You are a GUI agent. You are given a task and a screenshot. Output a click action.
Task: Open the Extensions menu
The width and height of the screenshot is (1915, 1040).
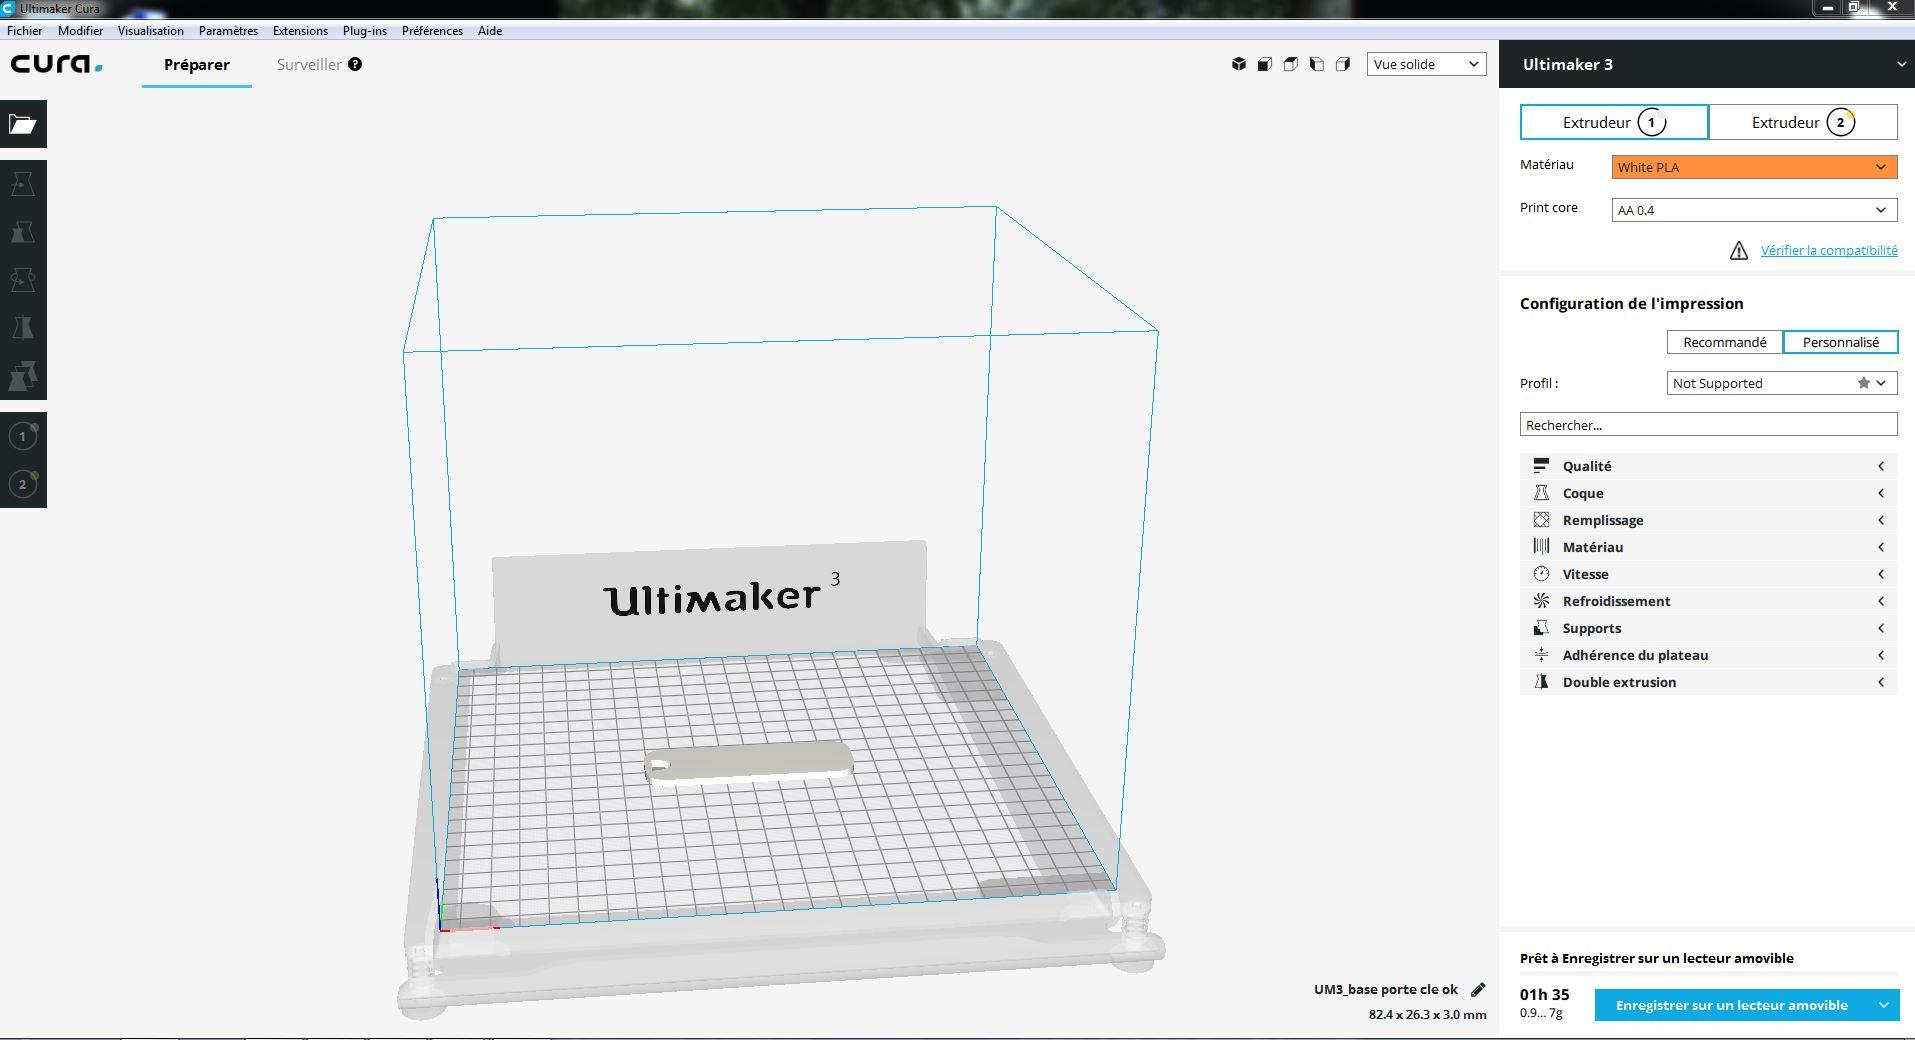click(x=300, y=31)
